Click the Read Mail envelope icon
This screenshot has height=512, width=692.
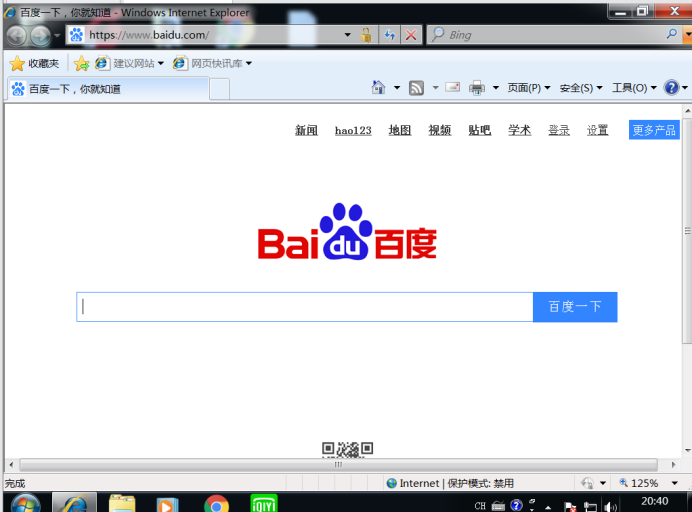[x=452, y=87]
